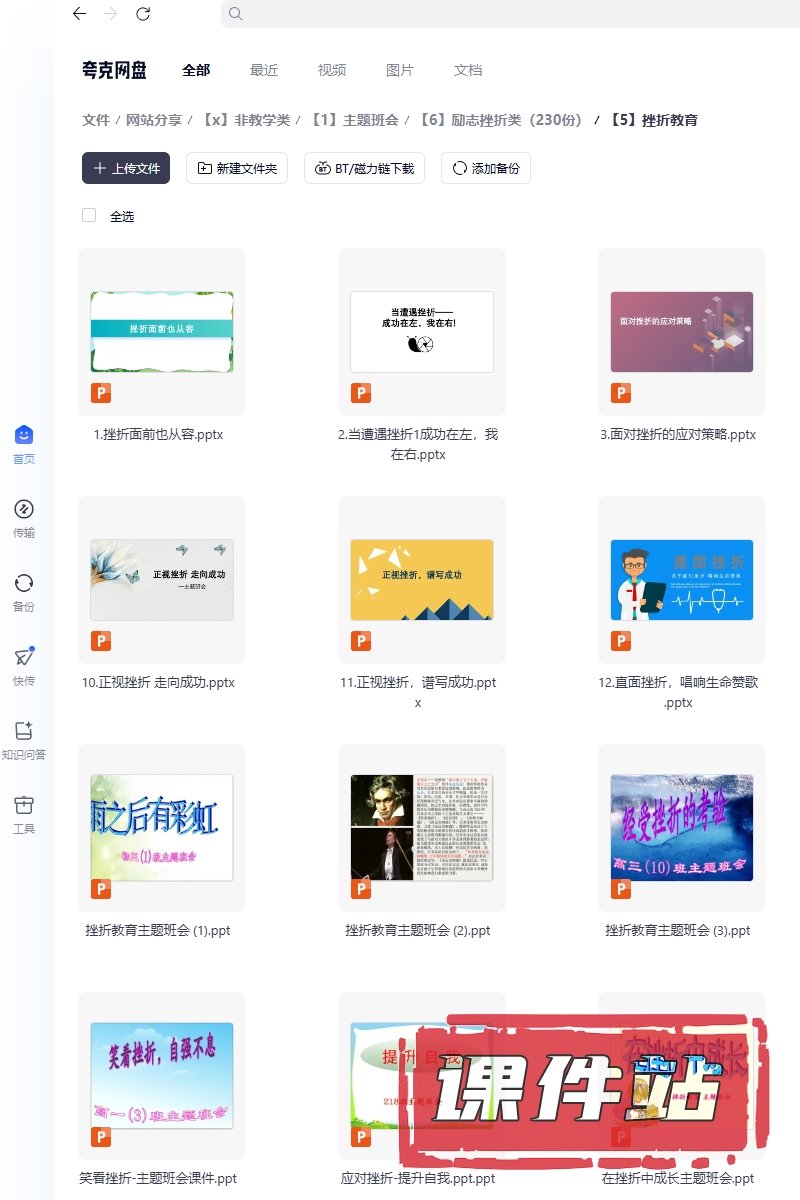Screen dimensions: 800x1200
Task: Open the 知识问答 sidebar icon
Action: (24, 731)
